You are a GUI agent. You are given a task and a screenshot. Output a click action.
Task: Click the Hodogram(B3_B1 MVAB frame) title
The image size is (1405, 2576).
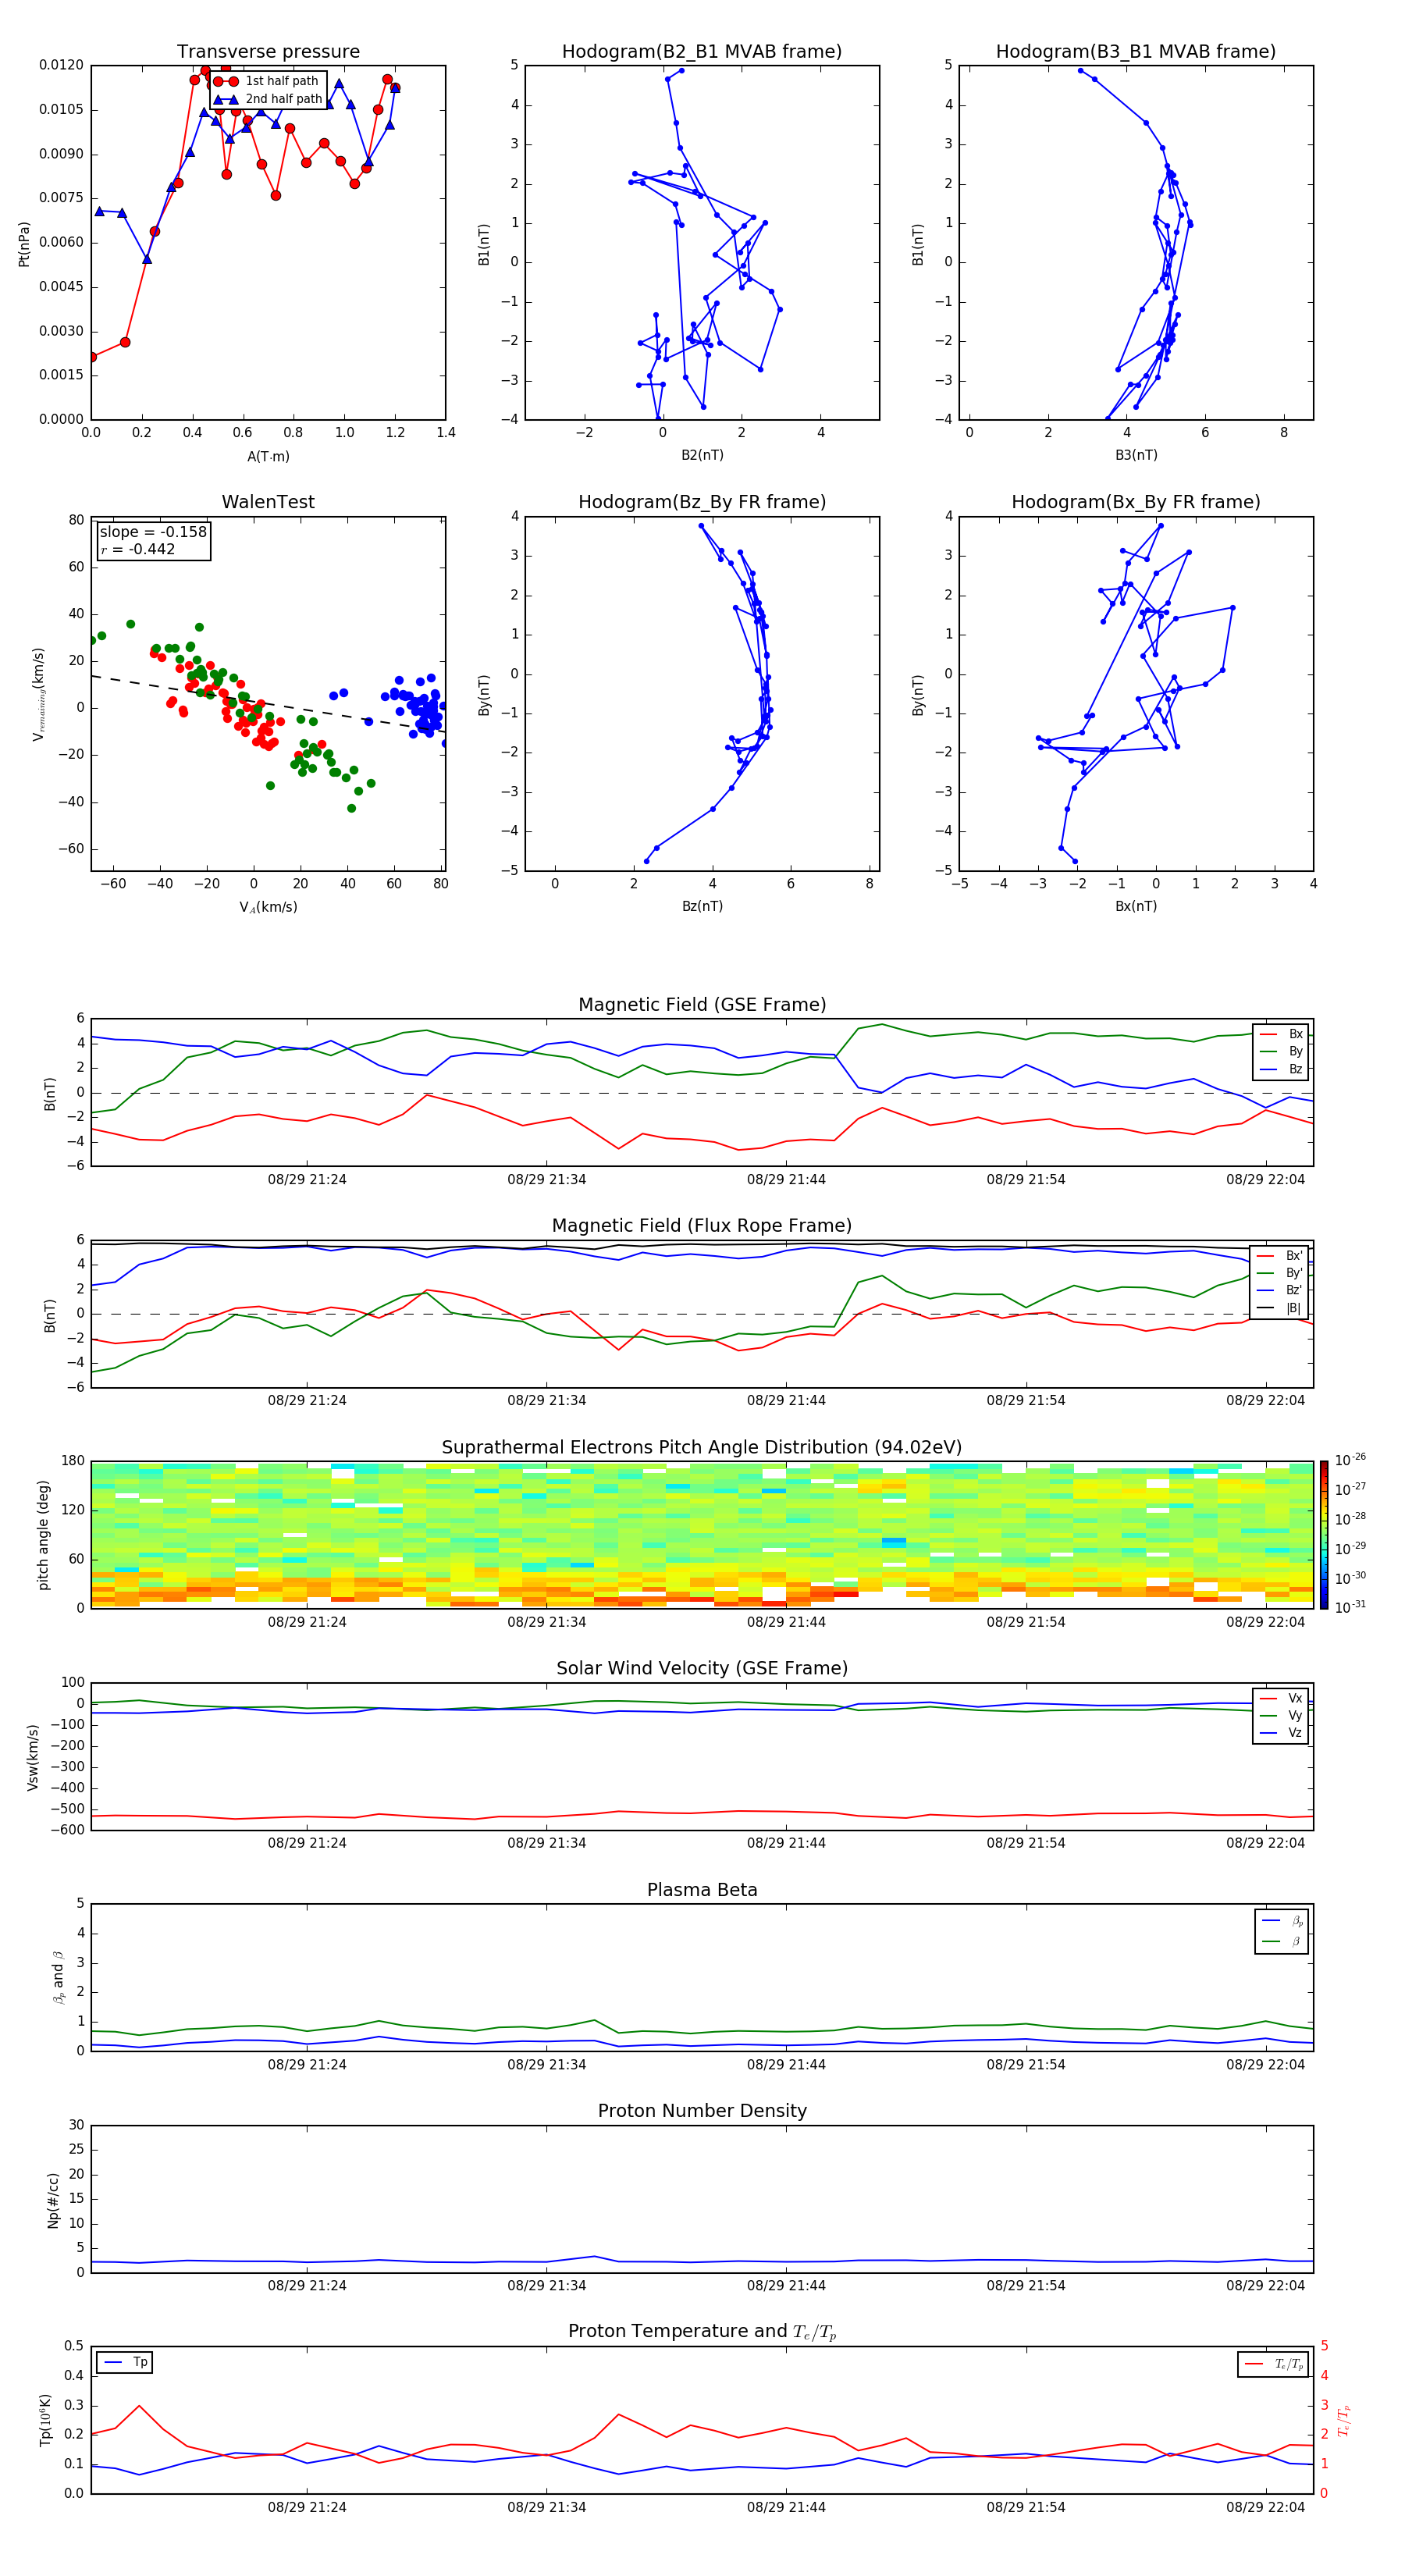(1136, 52)
